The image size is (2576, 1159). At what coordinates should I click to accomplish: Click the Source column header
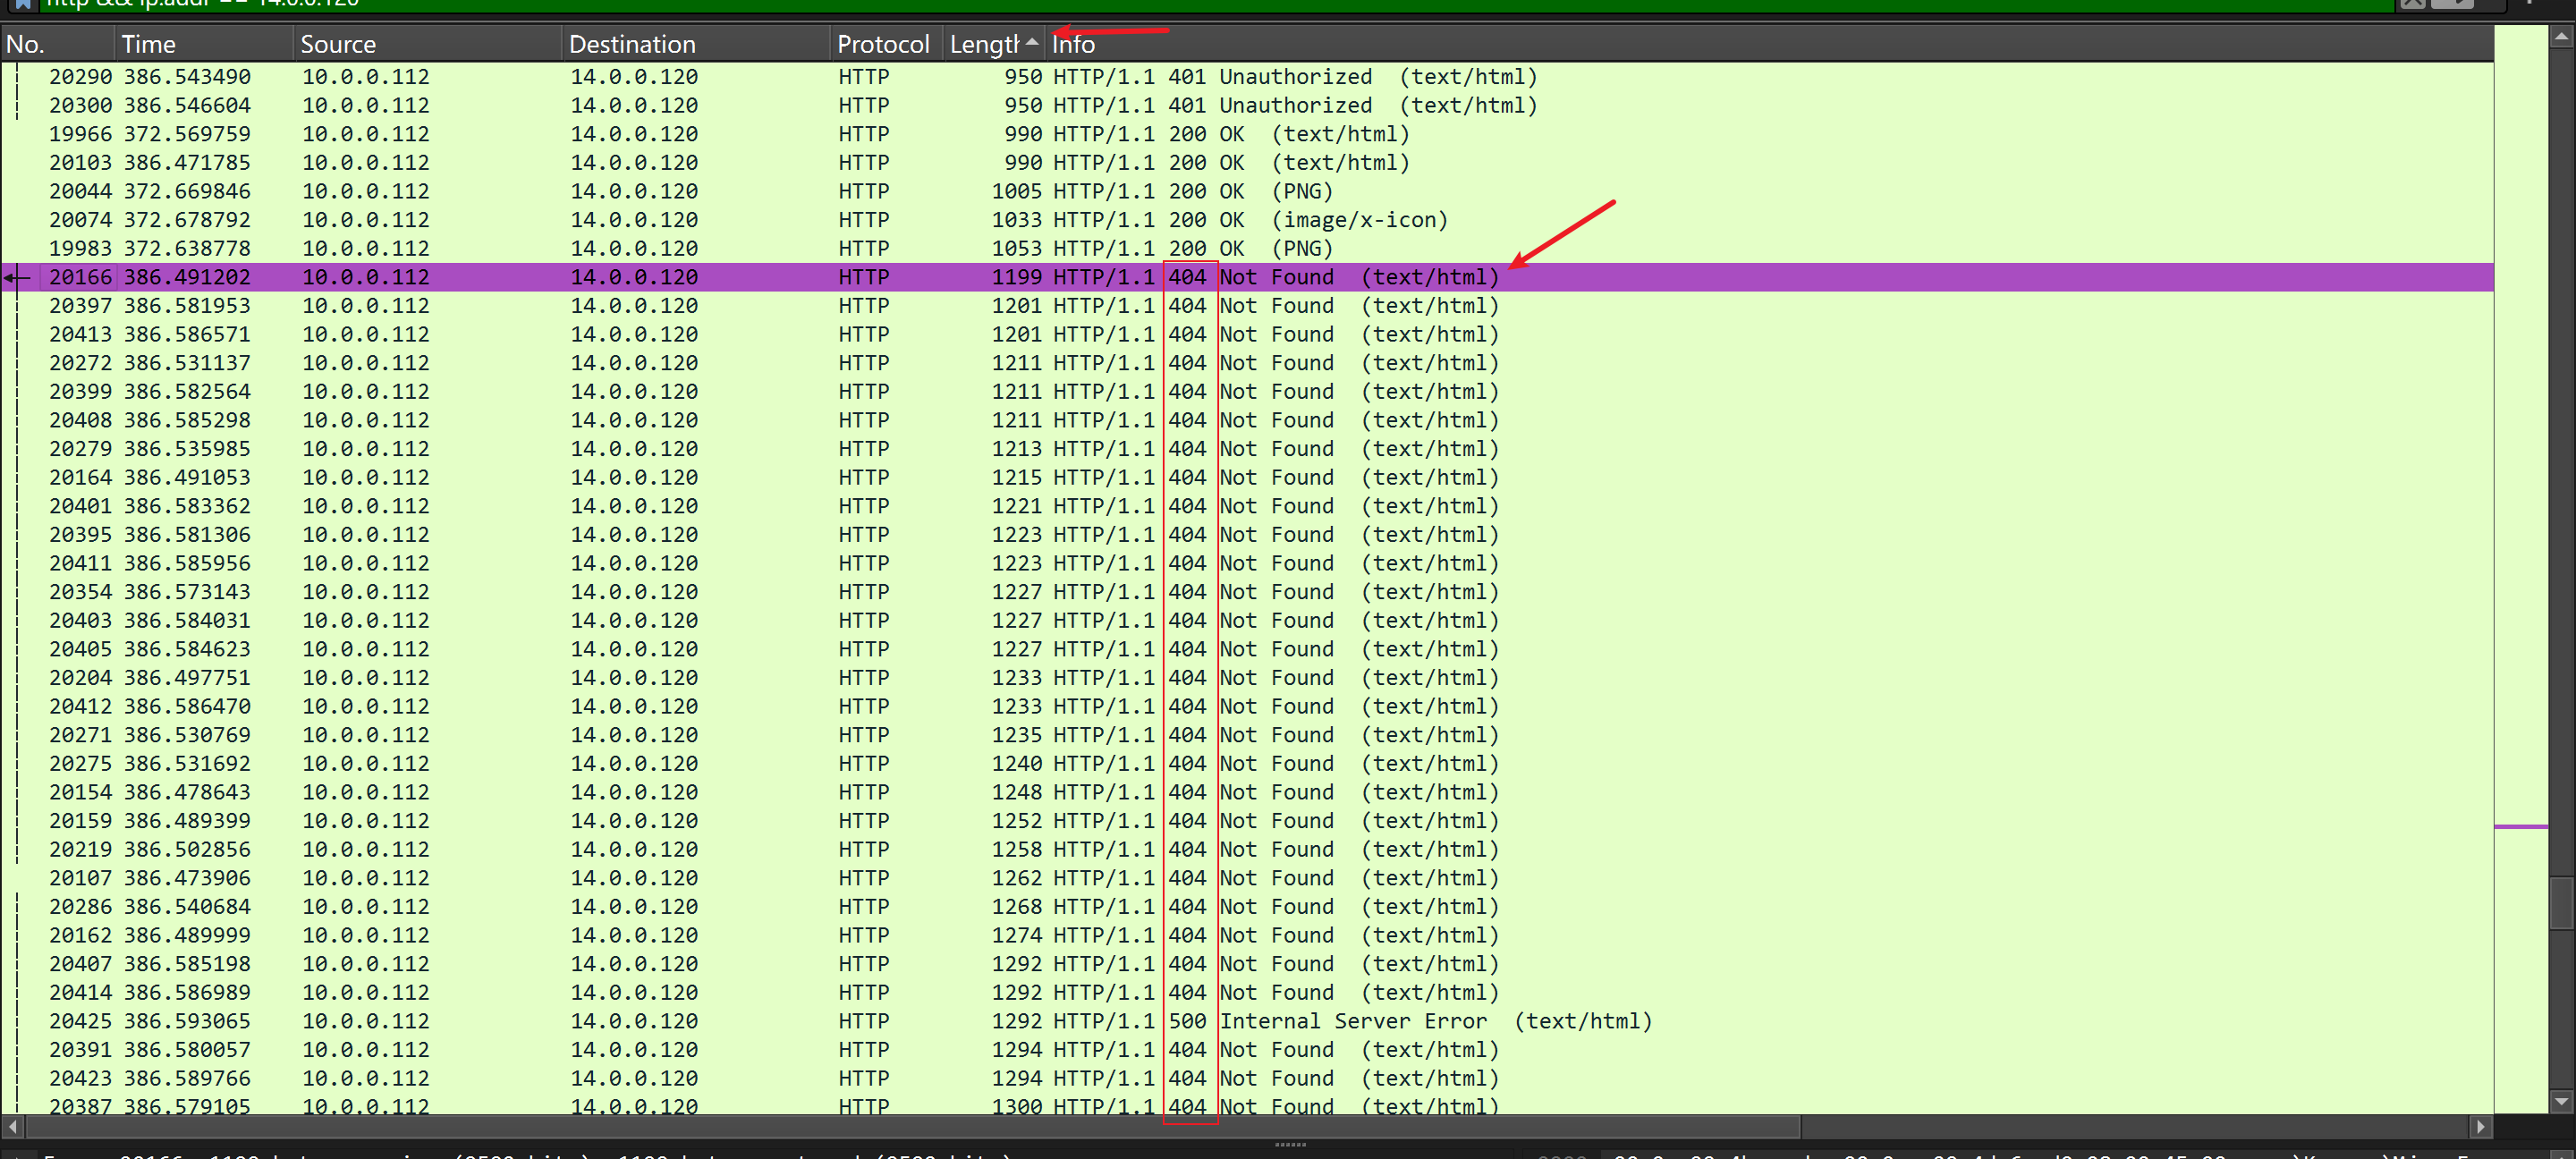tap(338, 44)
